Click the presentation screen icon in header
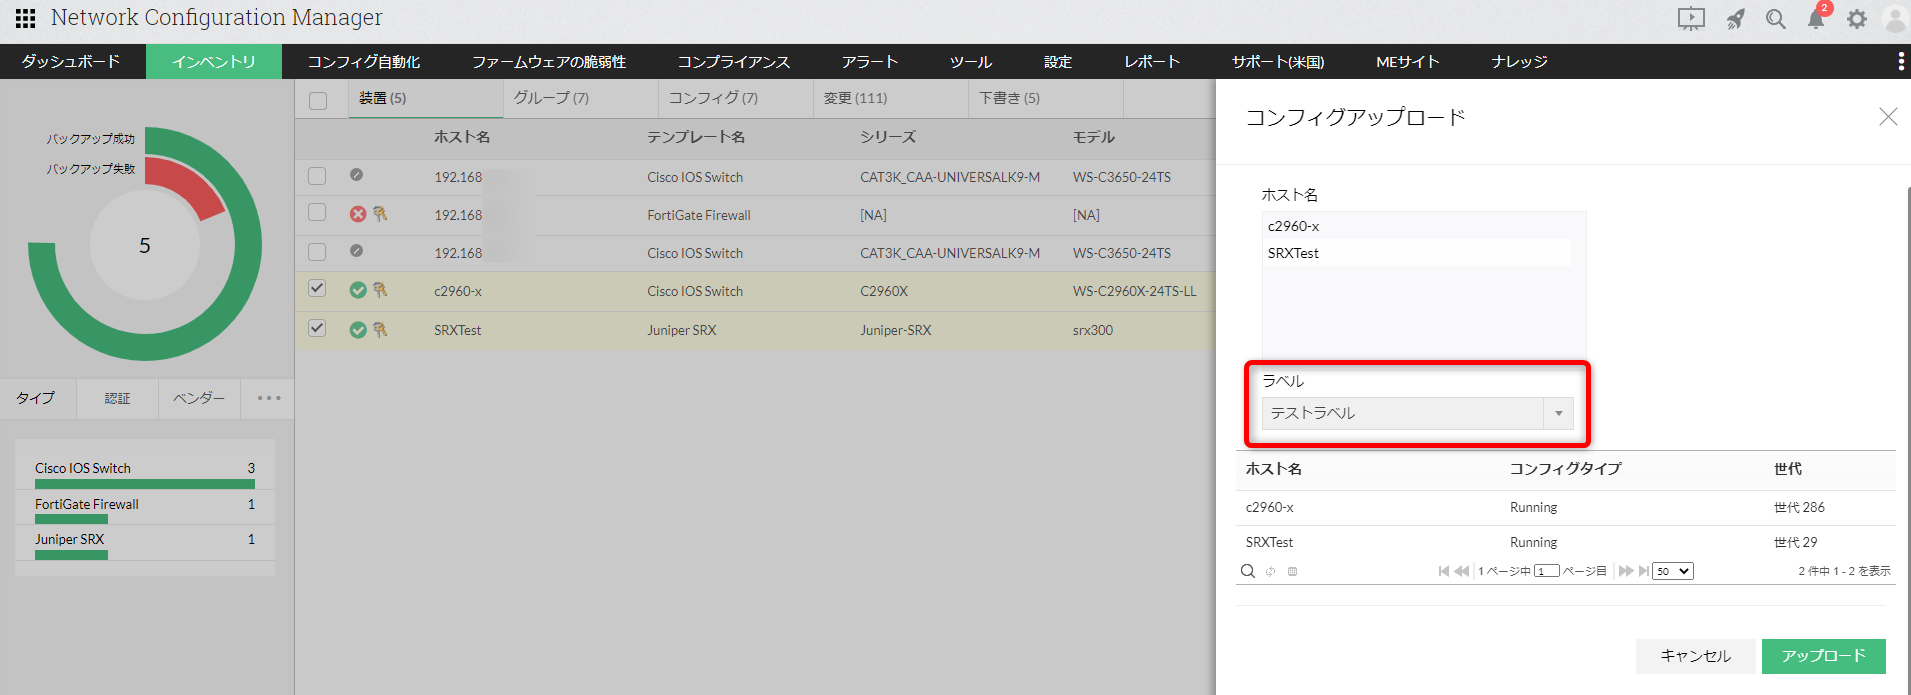Viewport: 1911px width, 695px height. coord(1690,19)
